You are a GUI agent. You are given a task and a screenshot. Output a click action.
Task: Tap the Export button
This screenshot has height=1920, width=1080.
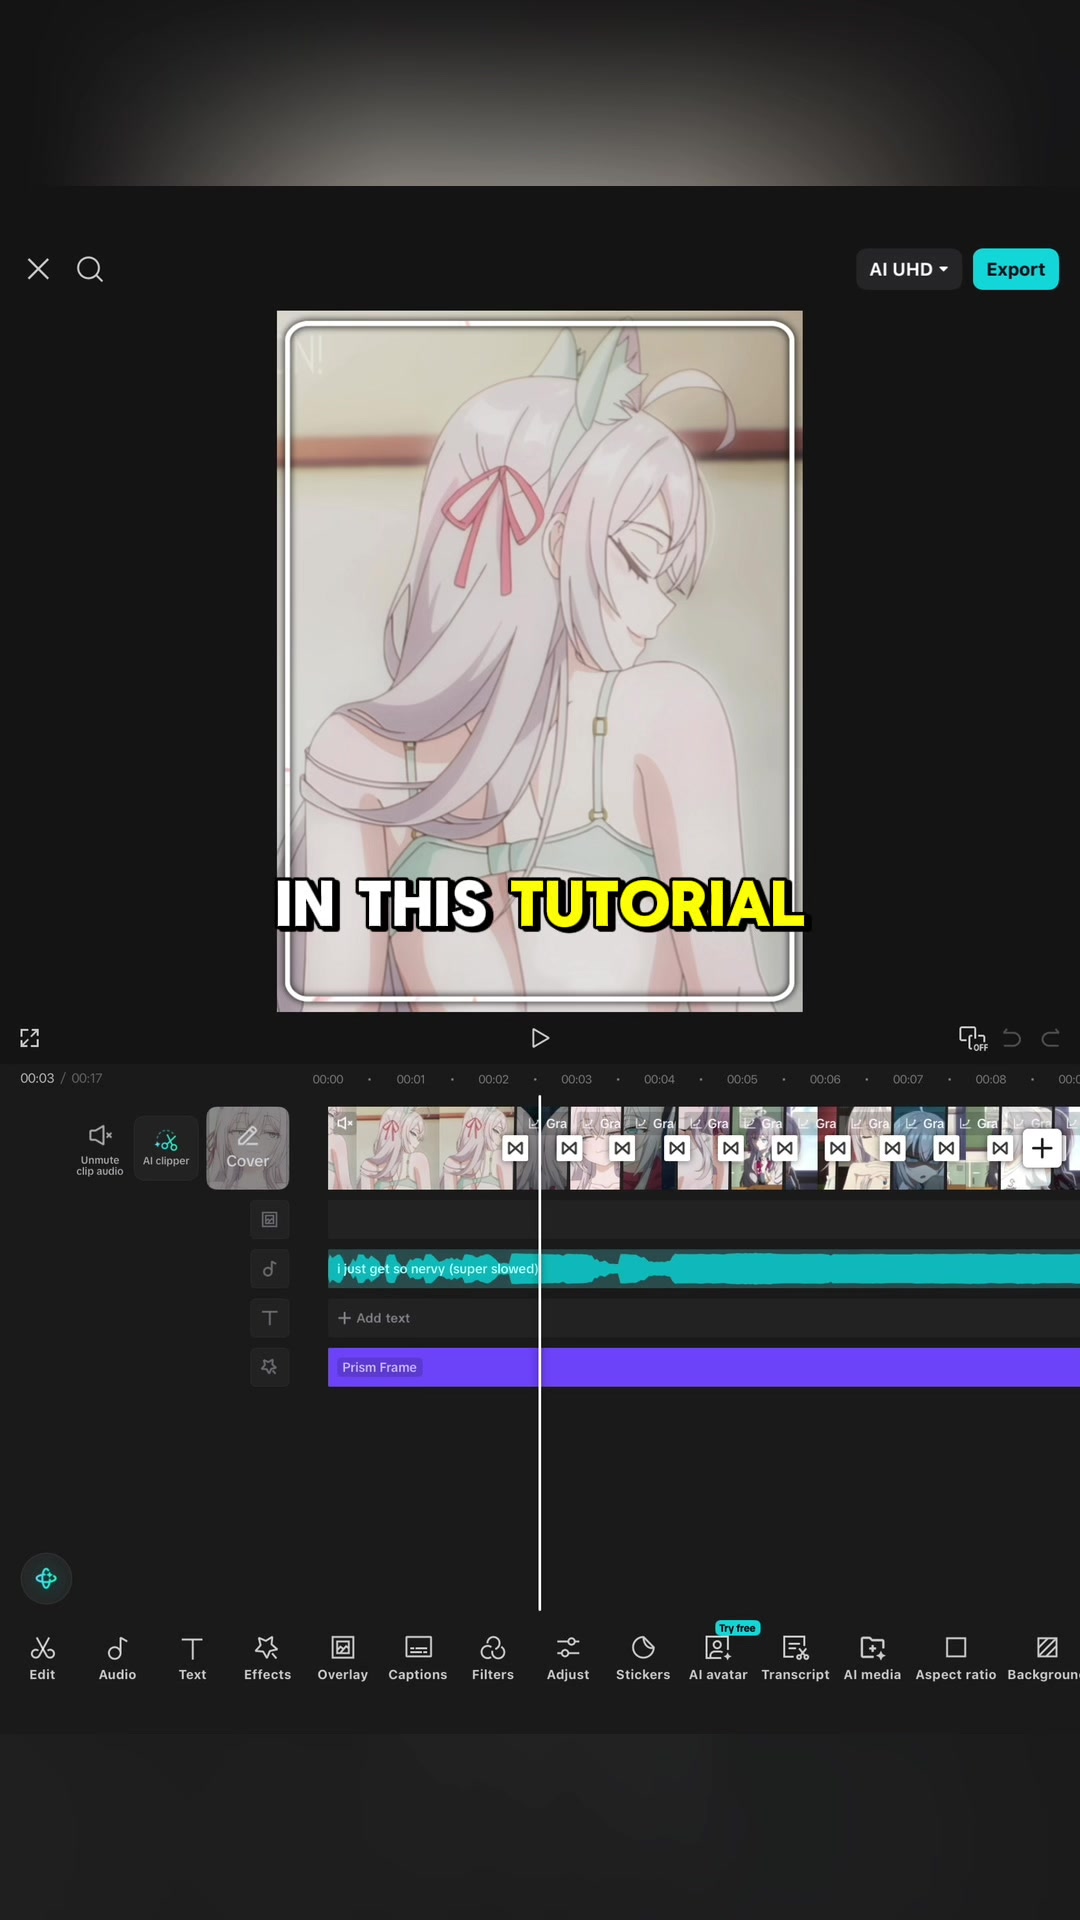[x=1015, y=269]
